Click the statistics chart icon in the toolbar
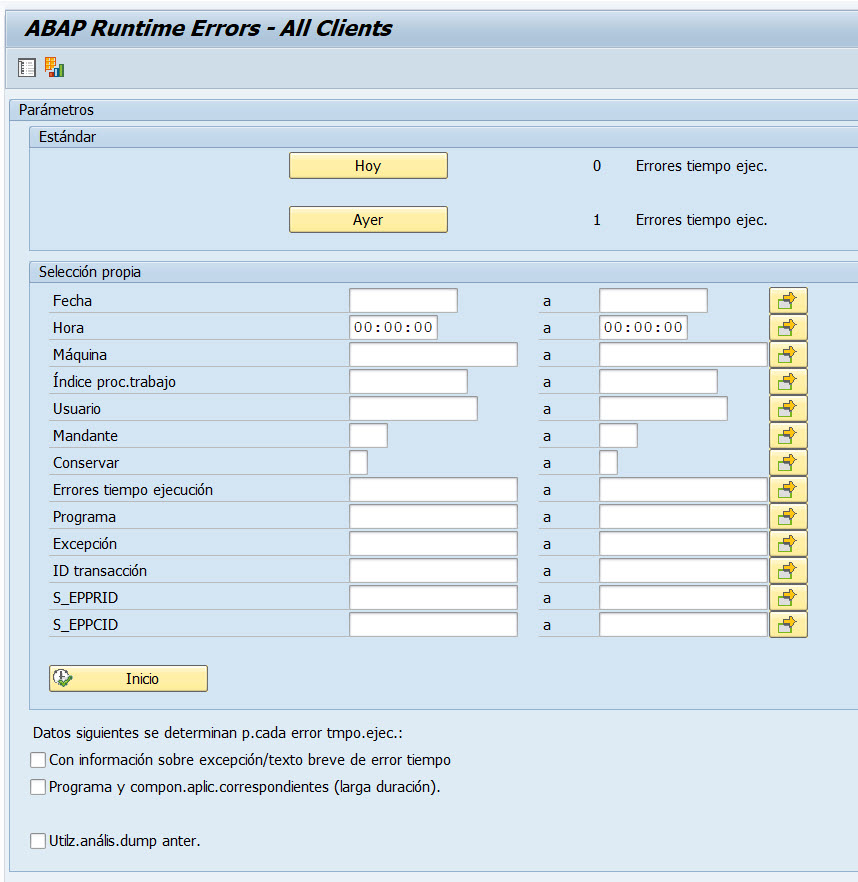Viewport: 858px width, 882px height. coord(54,68)
